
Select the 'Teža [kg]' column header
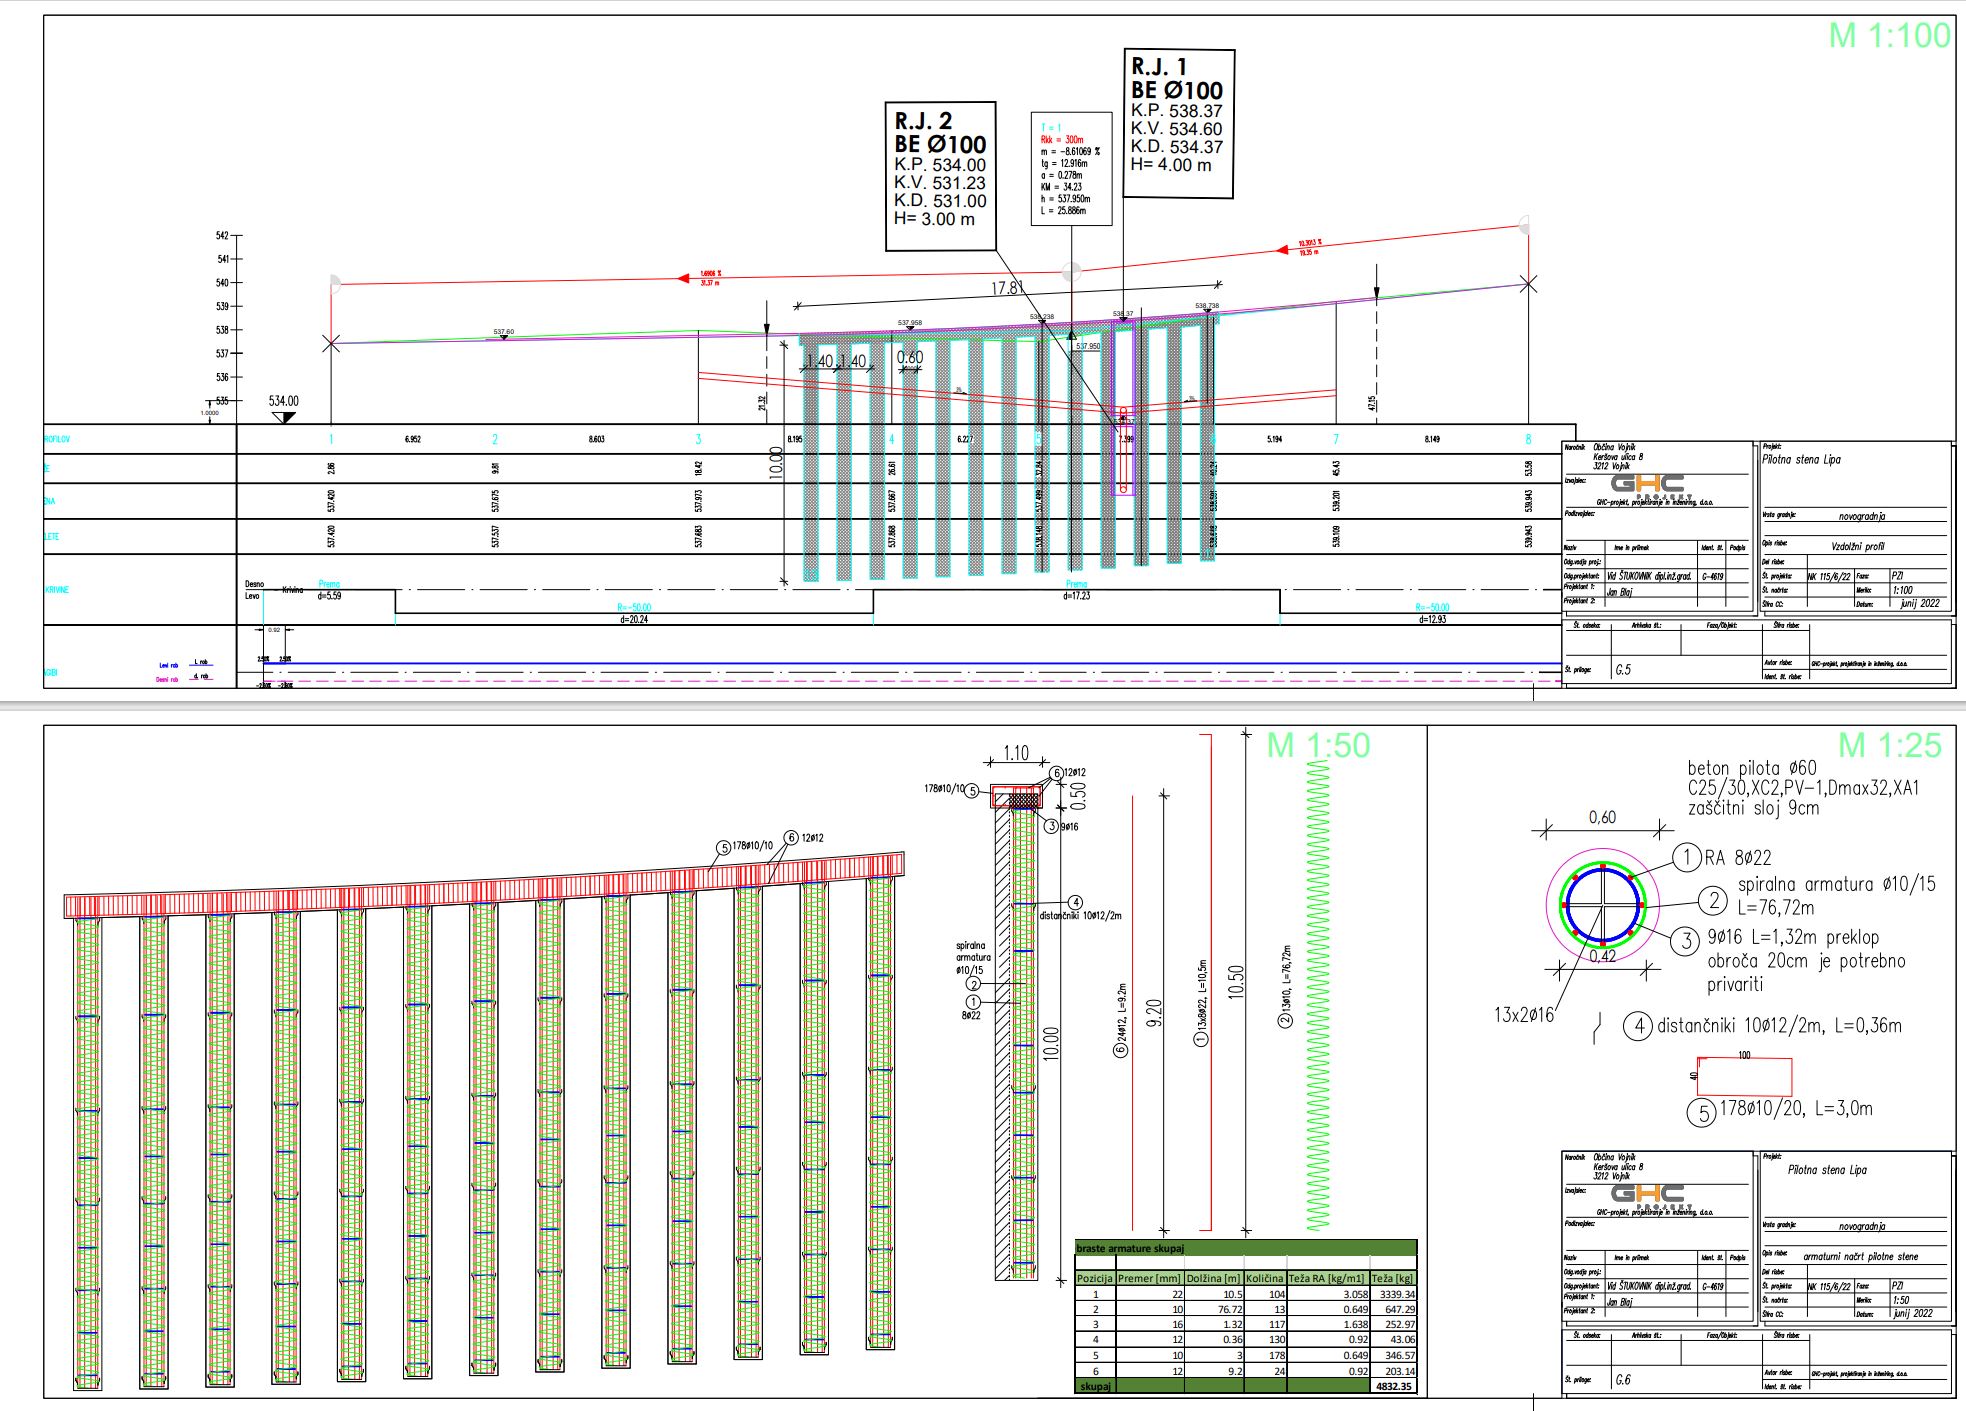pos(1393,1279)
